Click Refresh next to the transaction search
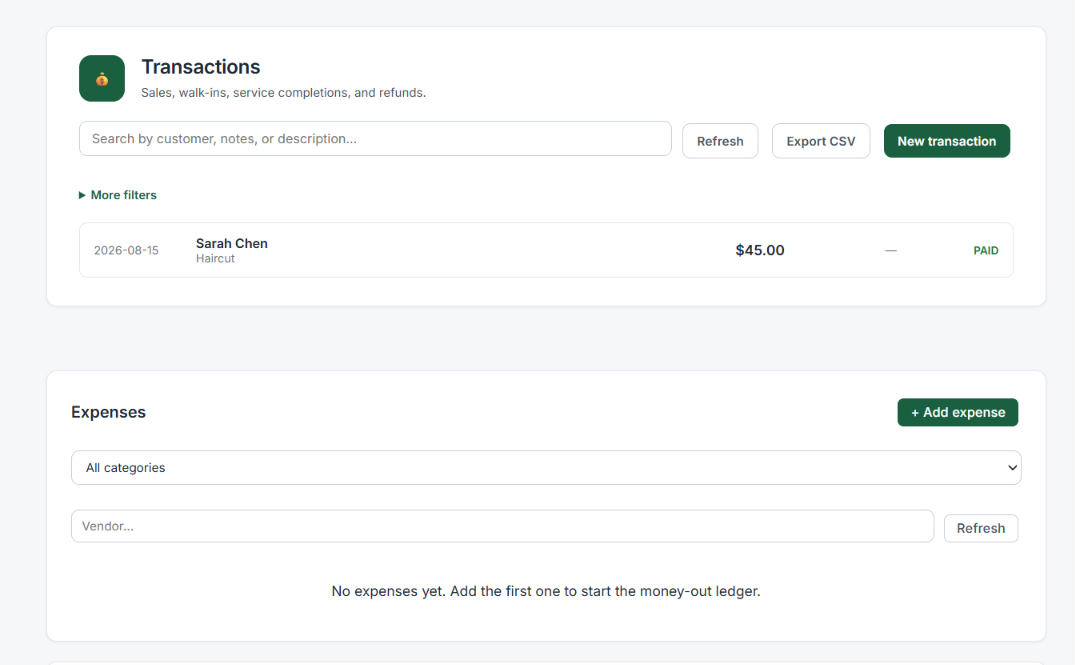Screen dimensions: 1075x665 click(720, 141)
